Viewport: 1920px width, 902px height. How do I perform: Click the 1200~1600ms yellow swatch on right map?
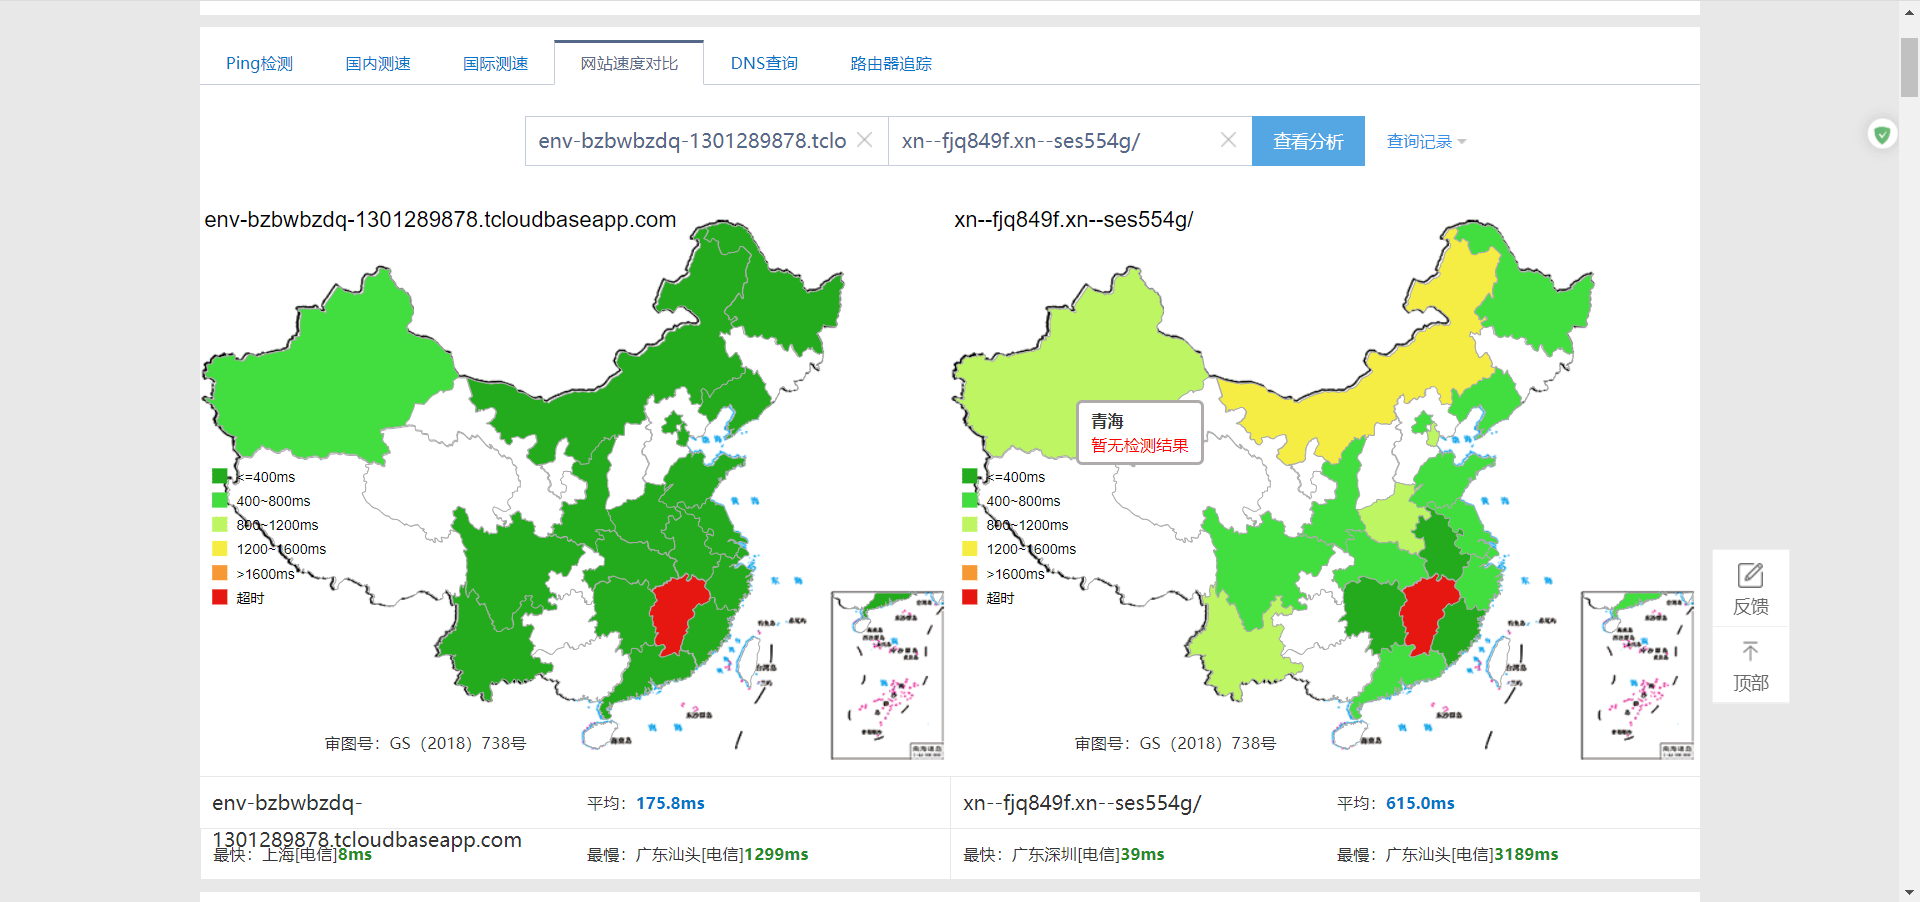(970, 549)
